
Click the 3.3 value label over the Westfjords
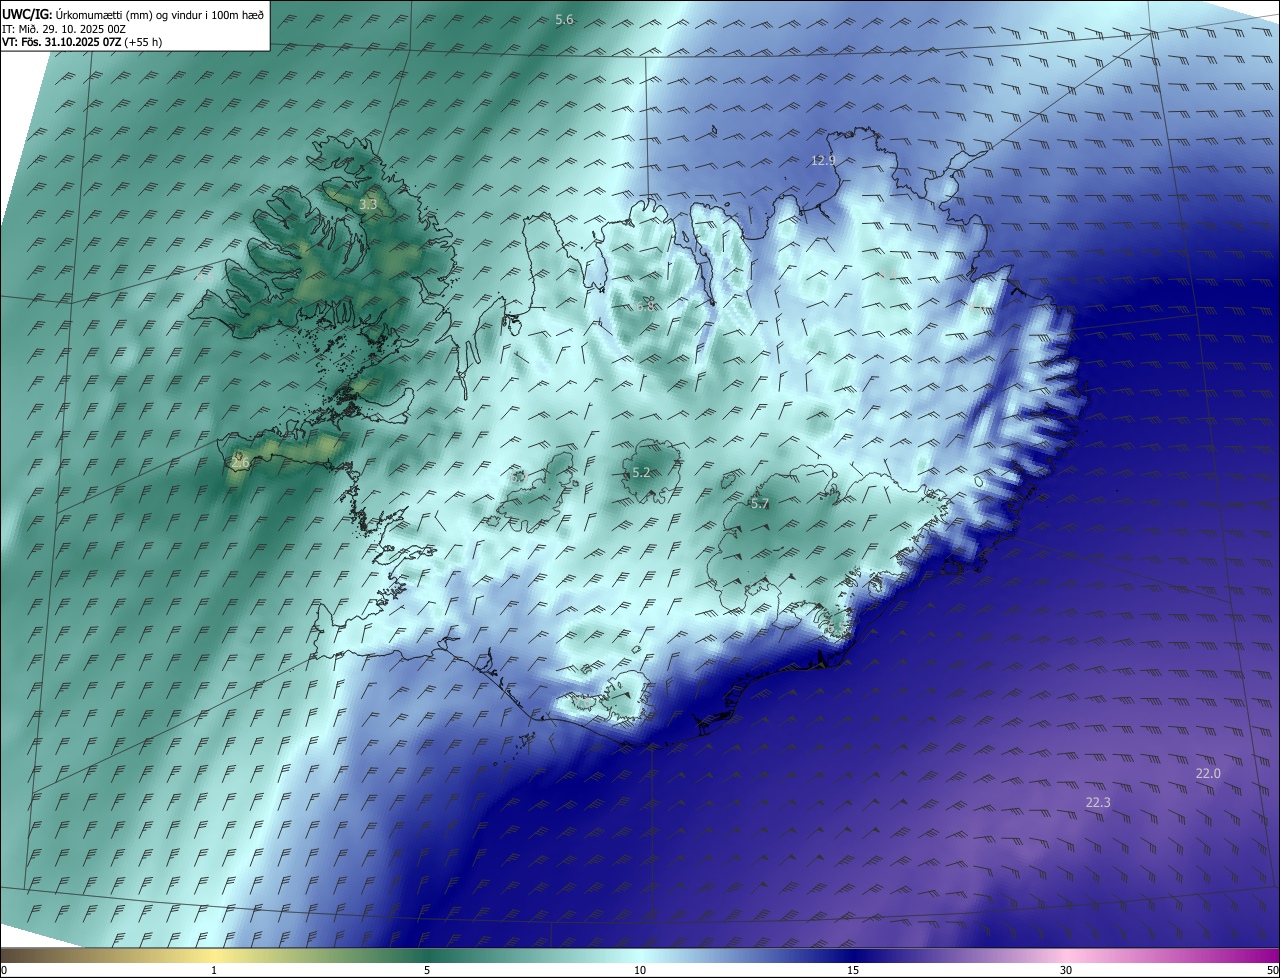click(x=368, y=204)
